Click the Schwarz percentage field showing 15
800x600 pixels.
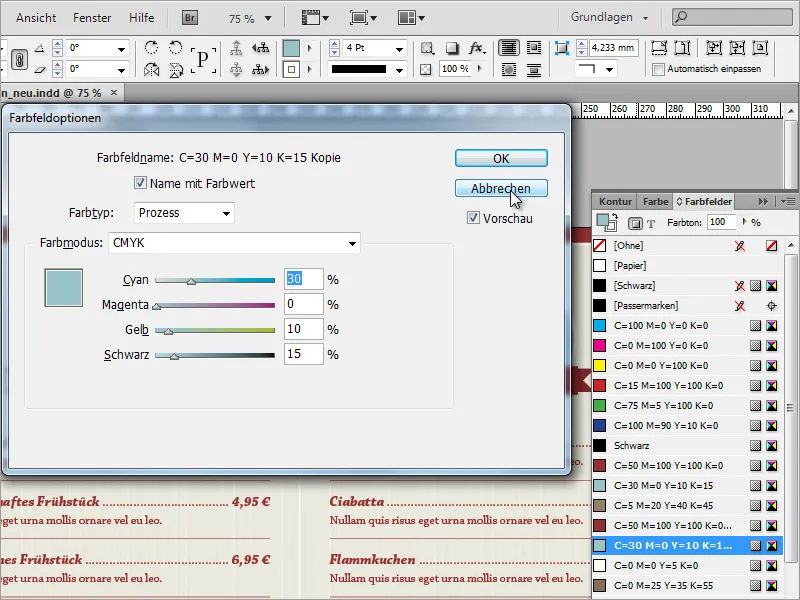pyautogui.click(x=304, y=354)
